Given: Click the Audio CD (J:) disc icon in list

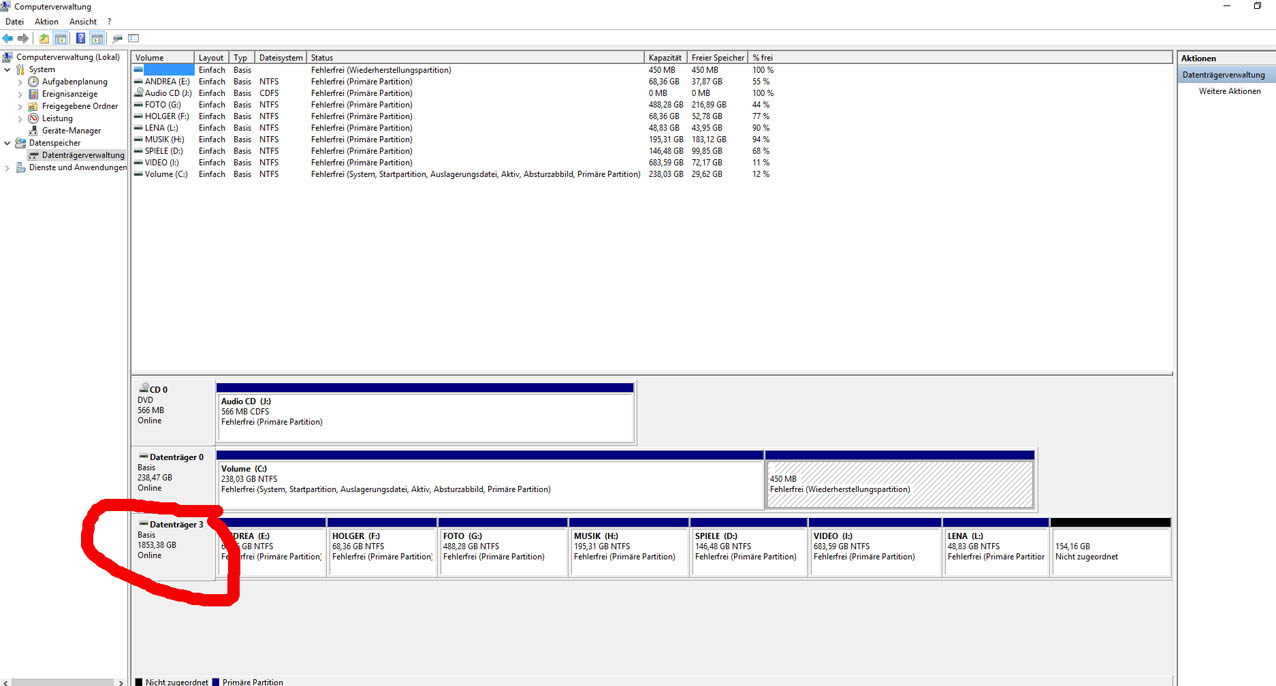Looking at the screenshot, I should [x=139, y=93].
